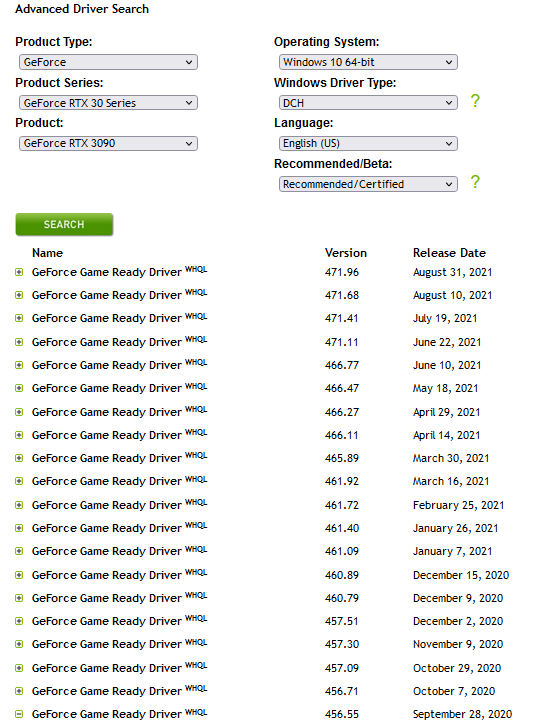Expand the driver row for version 471.68

(19, 295)
